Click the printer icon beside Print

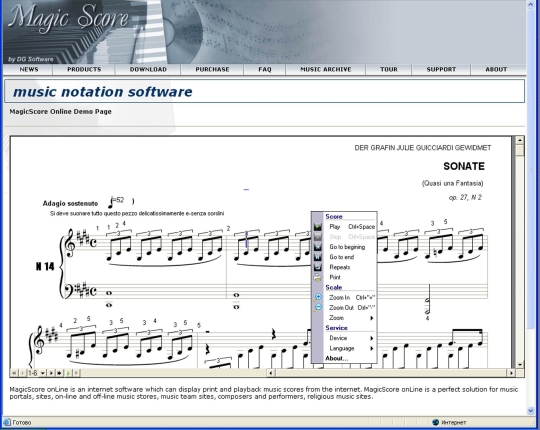click(318, 277)
